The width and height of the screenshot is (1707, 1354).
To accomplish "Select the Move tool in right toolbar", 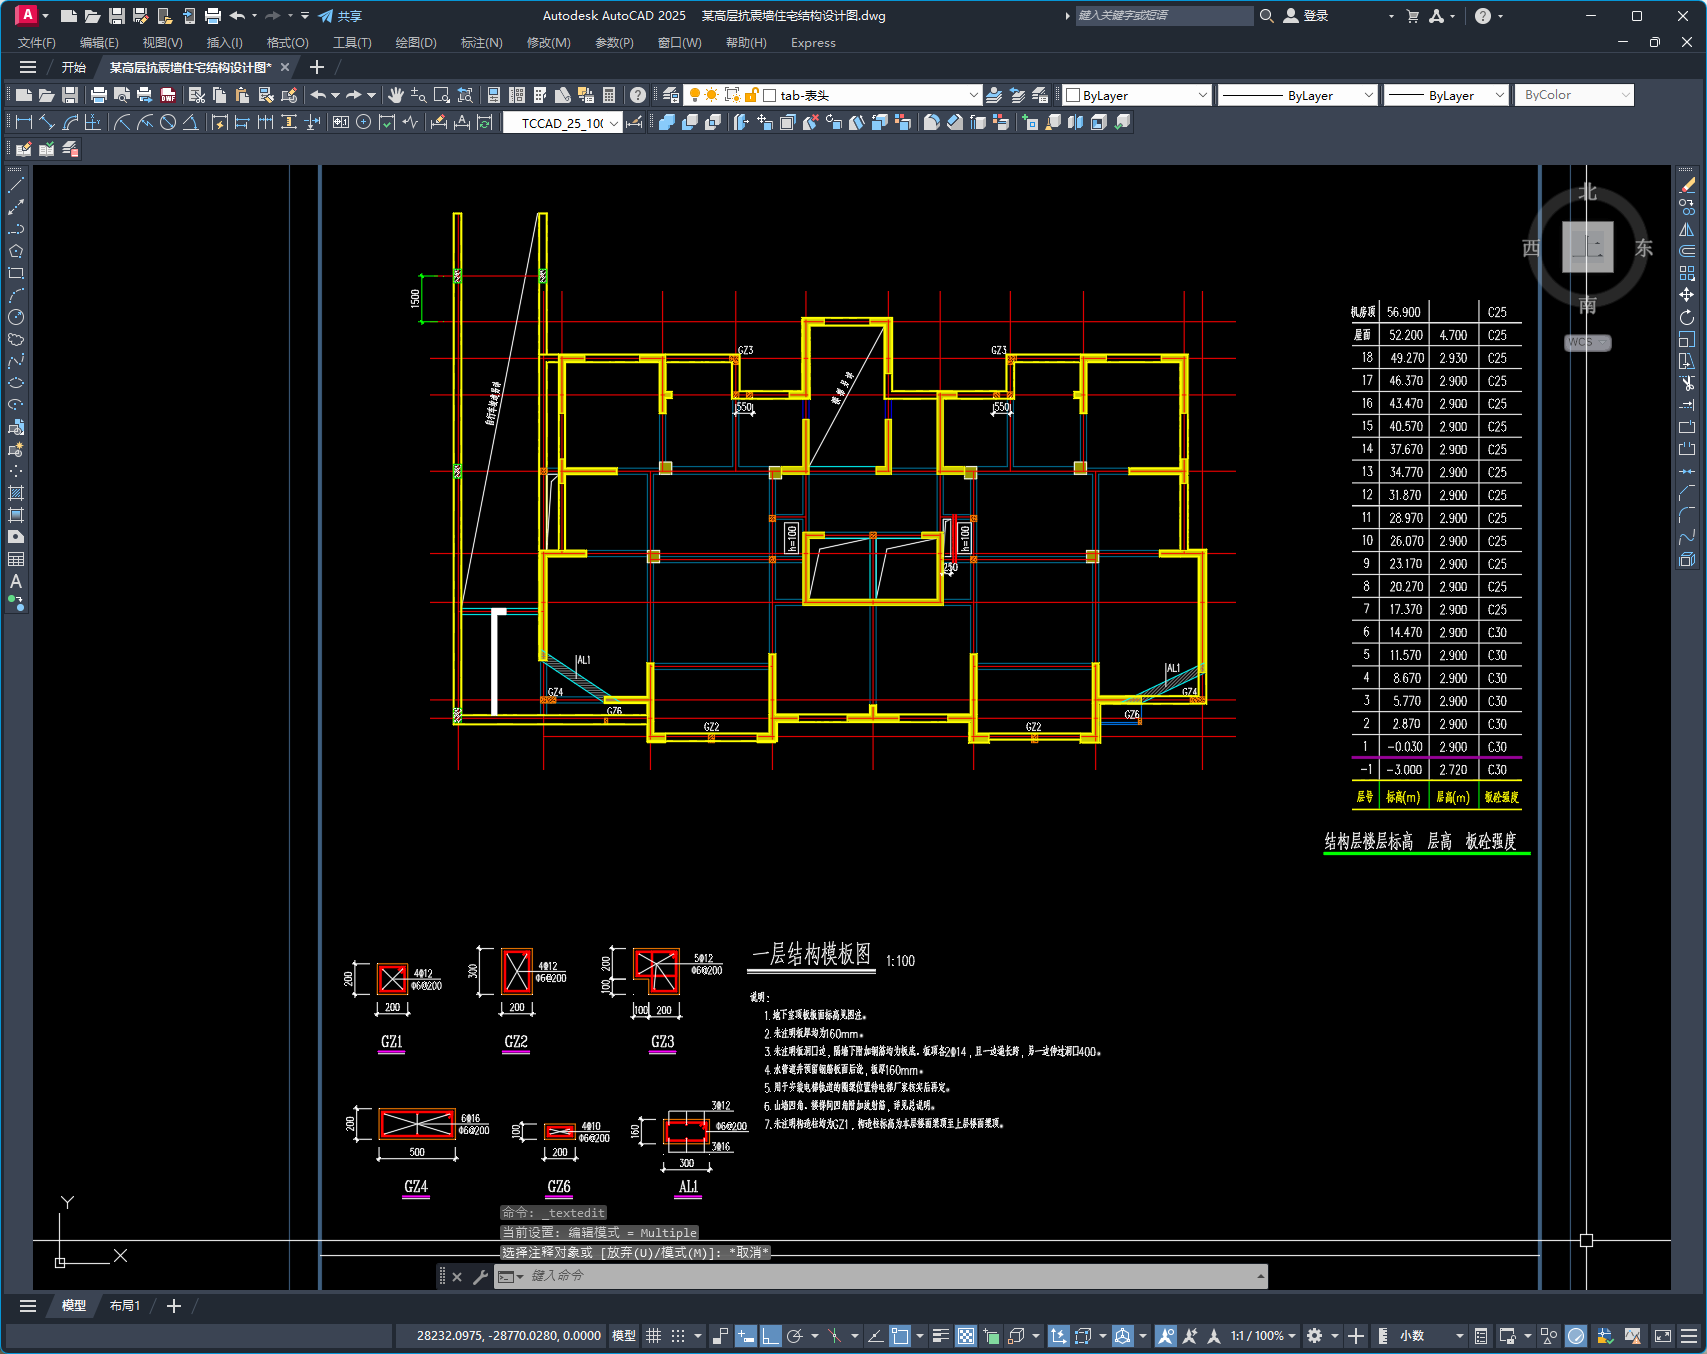I will (1687, 295).
